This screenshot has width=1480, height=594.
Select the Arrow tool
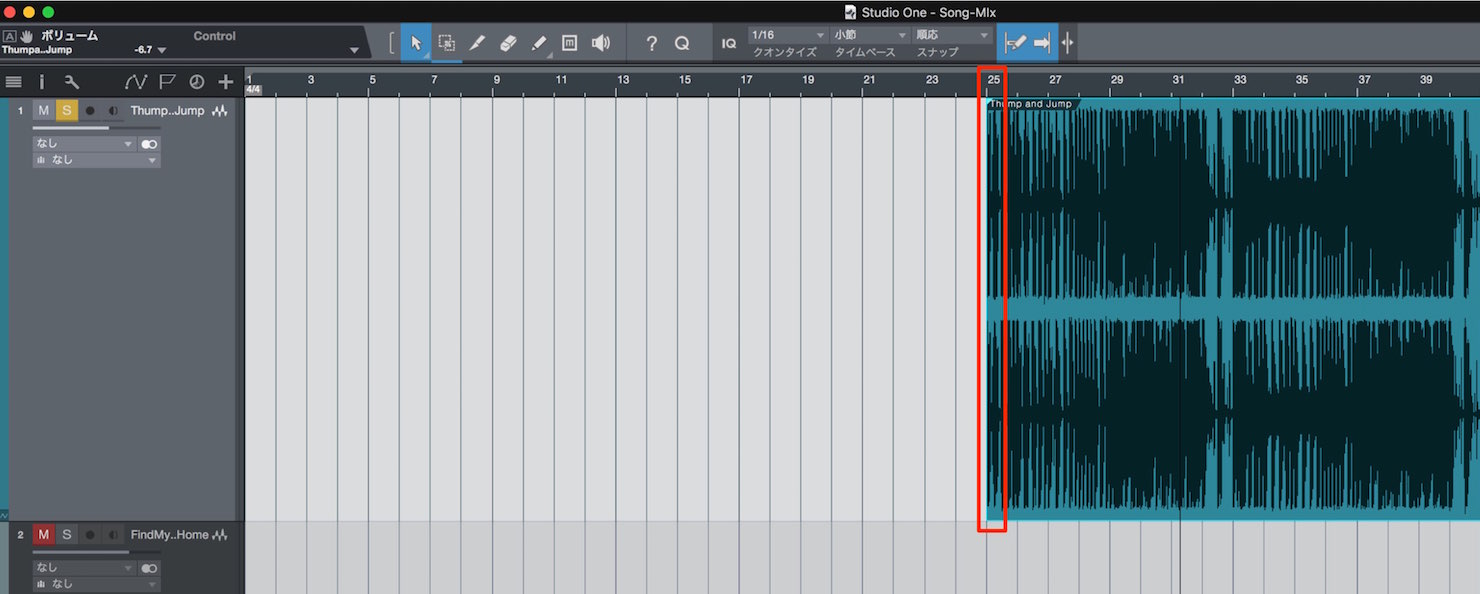(416, 43)
